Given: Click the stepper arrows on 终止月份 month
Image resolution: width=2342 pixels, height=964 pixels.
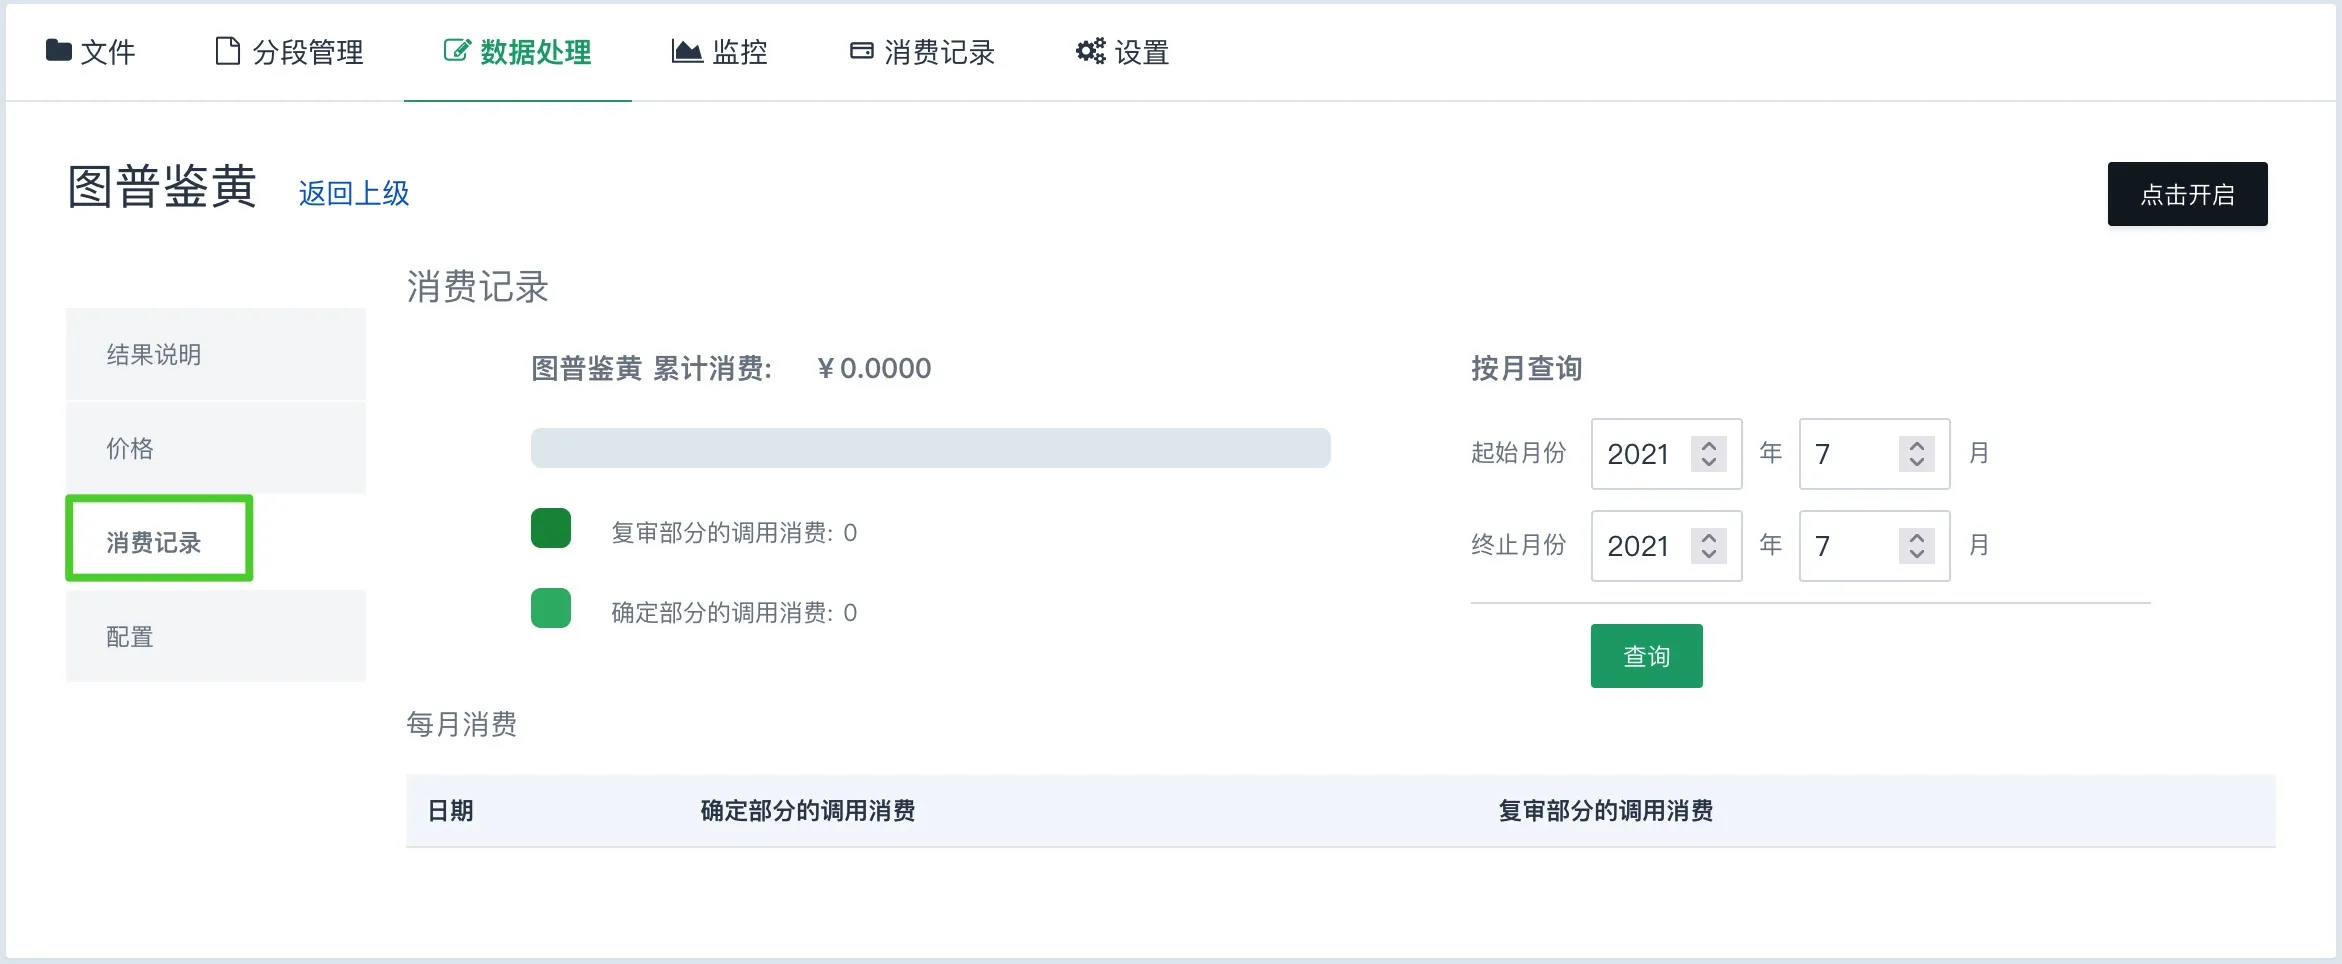Looking at the screenshot, I should click(x=1916, y=546).
